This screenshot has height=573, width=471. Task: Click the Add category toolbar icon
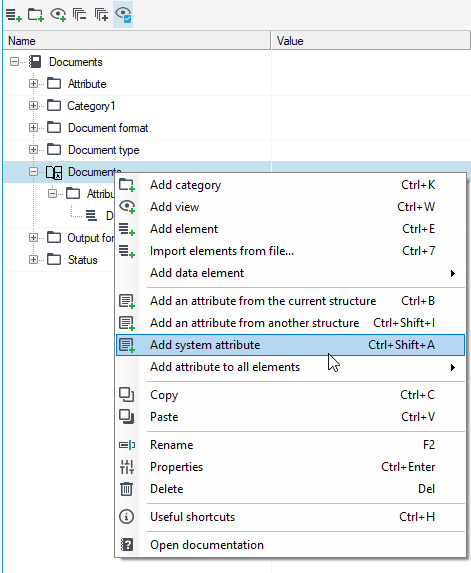36,15
